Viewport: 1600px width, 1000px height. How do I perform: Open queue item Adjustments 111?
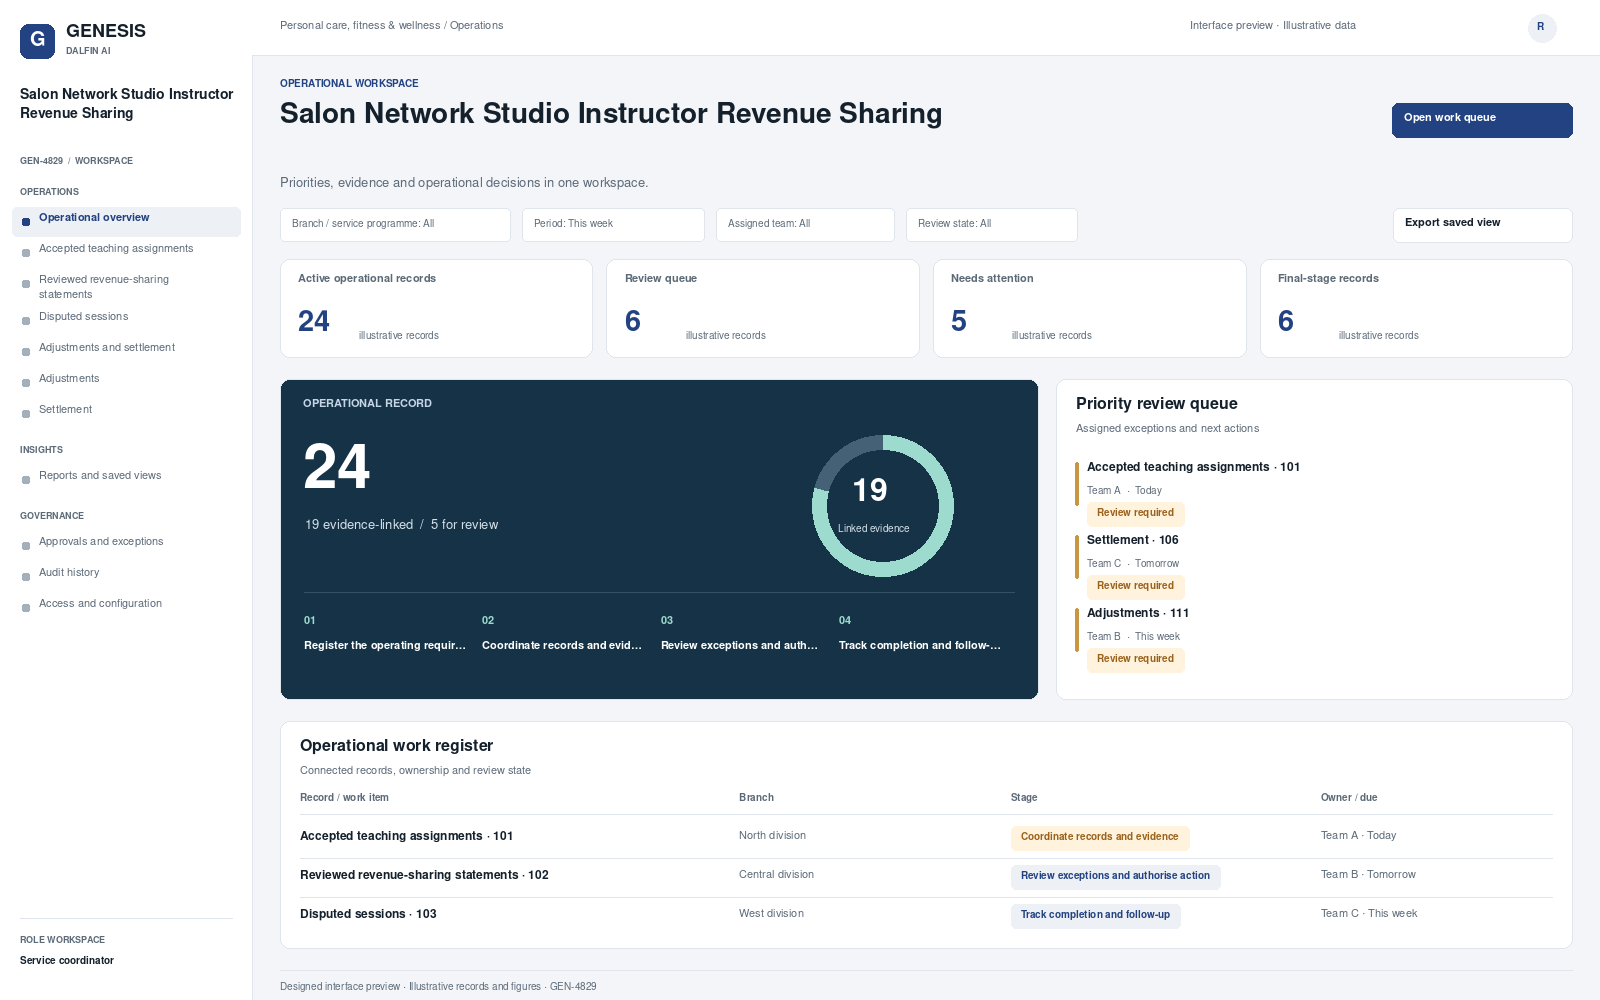(1138, 613)
